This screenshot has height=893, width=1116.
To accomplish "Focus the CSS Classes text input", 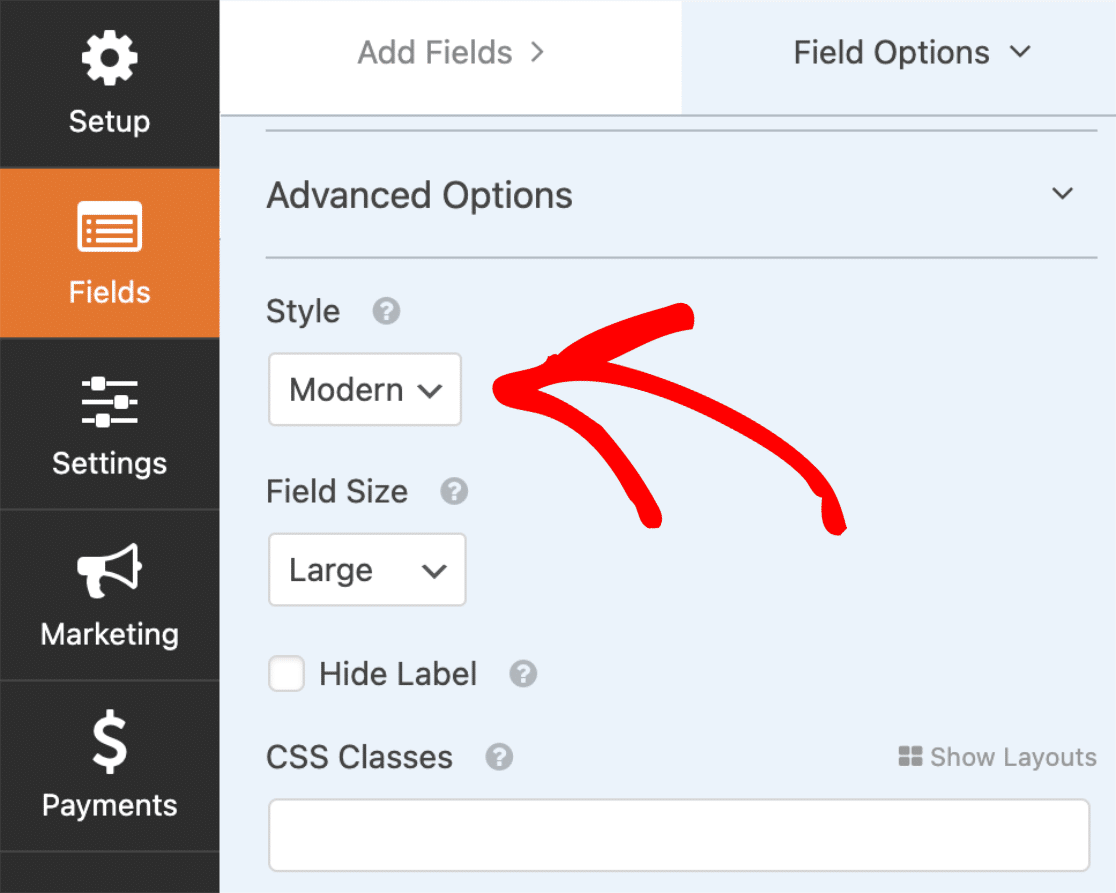I will [679, 835].
